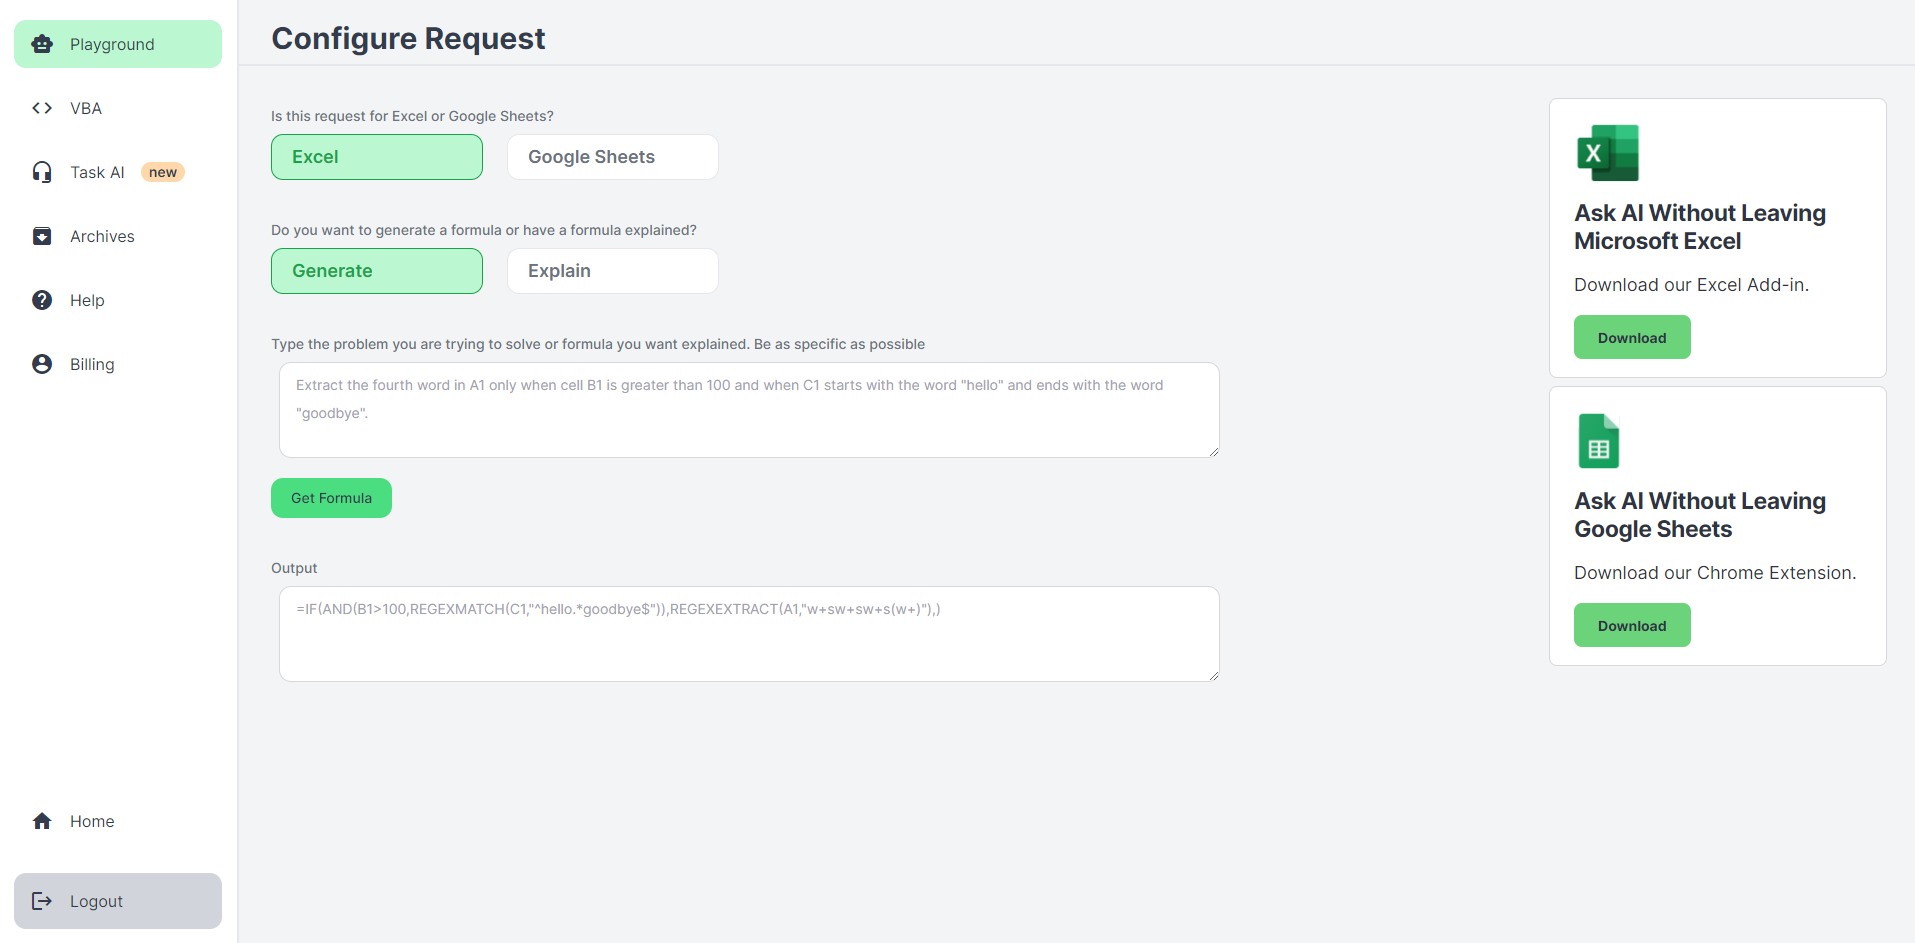Submit with Get Formula button

331,498
